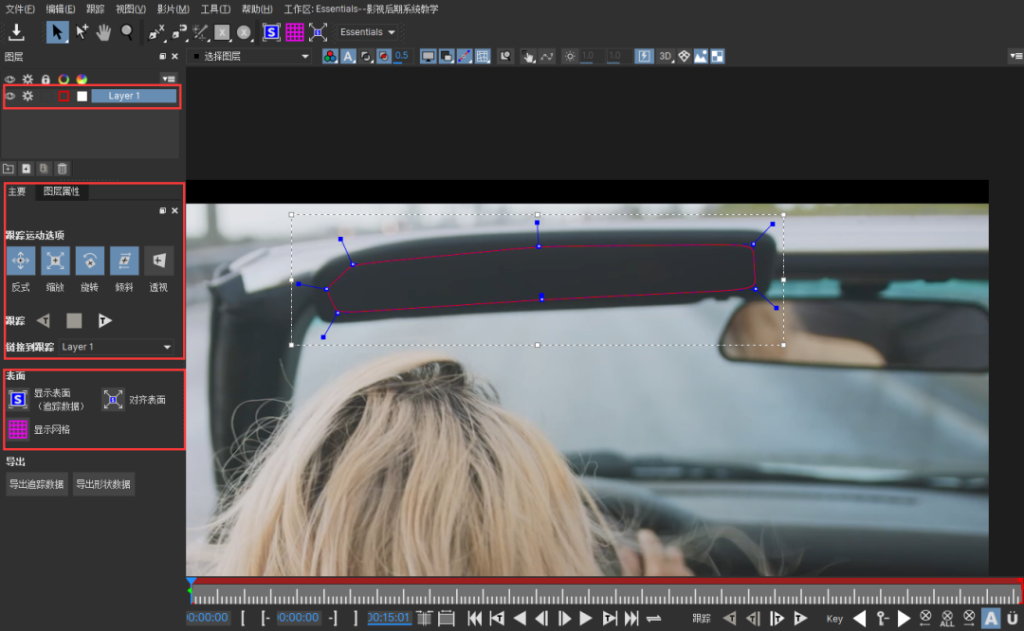Screen dimensions: 1024x631
Task: Click the Show Surface icon in the top toolbar
Action: (x=271, y=32)
